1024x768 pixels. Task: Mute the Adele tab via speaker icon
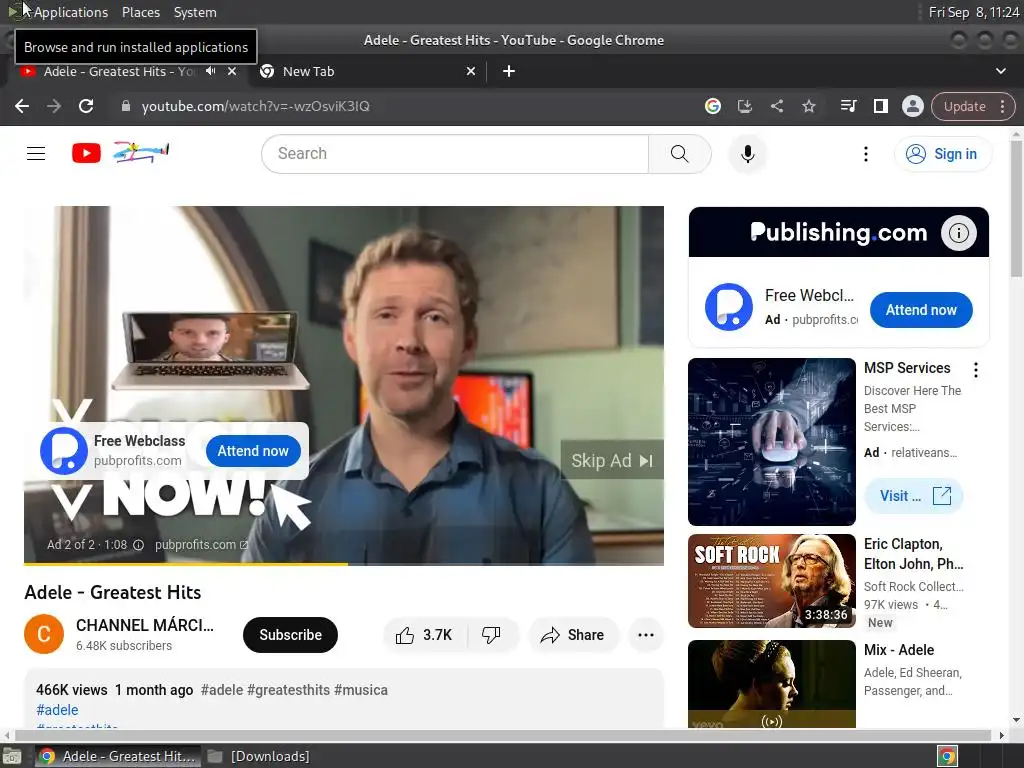(210, 71)
